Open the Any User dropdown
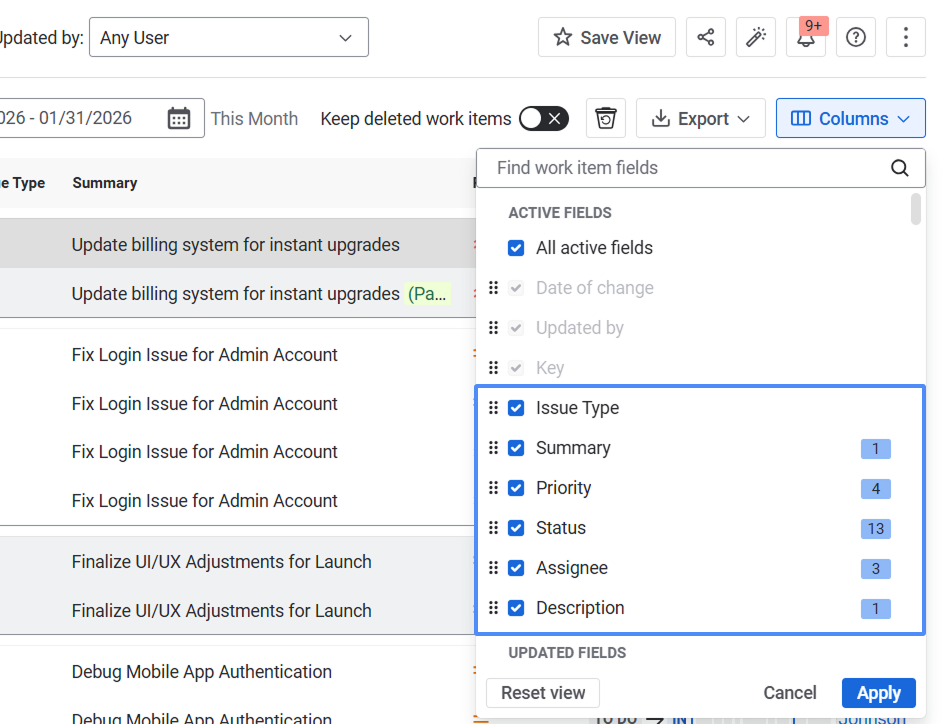This screenshot has width=947, height=724. pos(228,38)
